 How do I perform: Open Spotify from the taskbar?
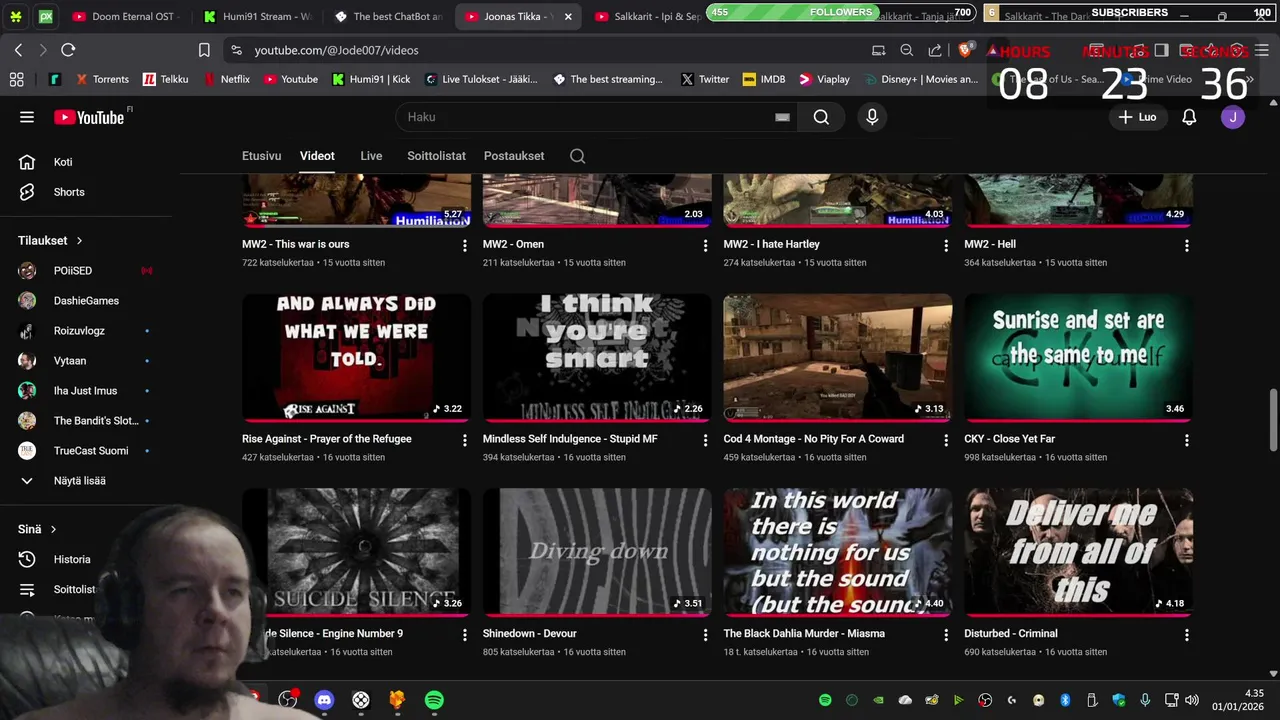point(434,700)
